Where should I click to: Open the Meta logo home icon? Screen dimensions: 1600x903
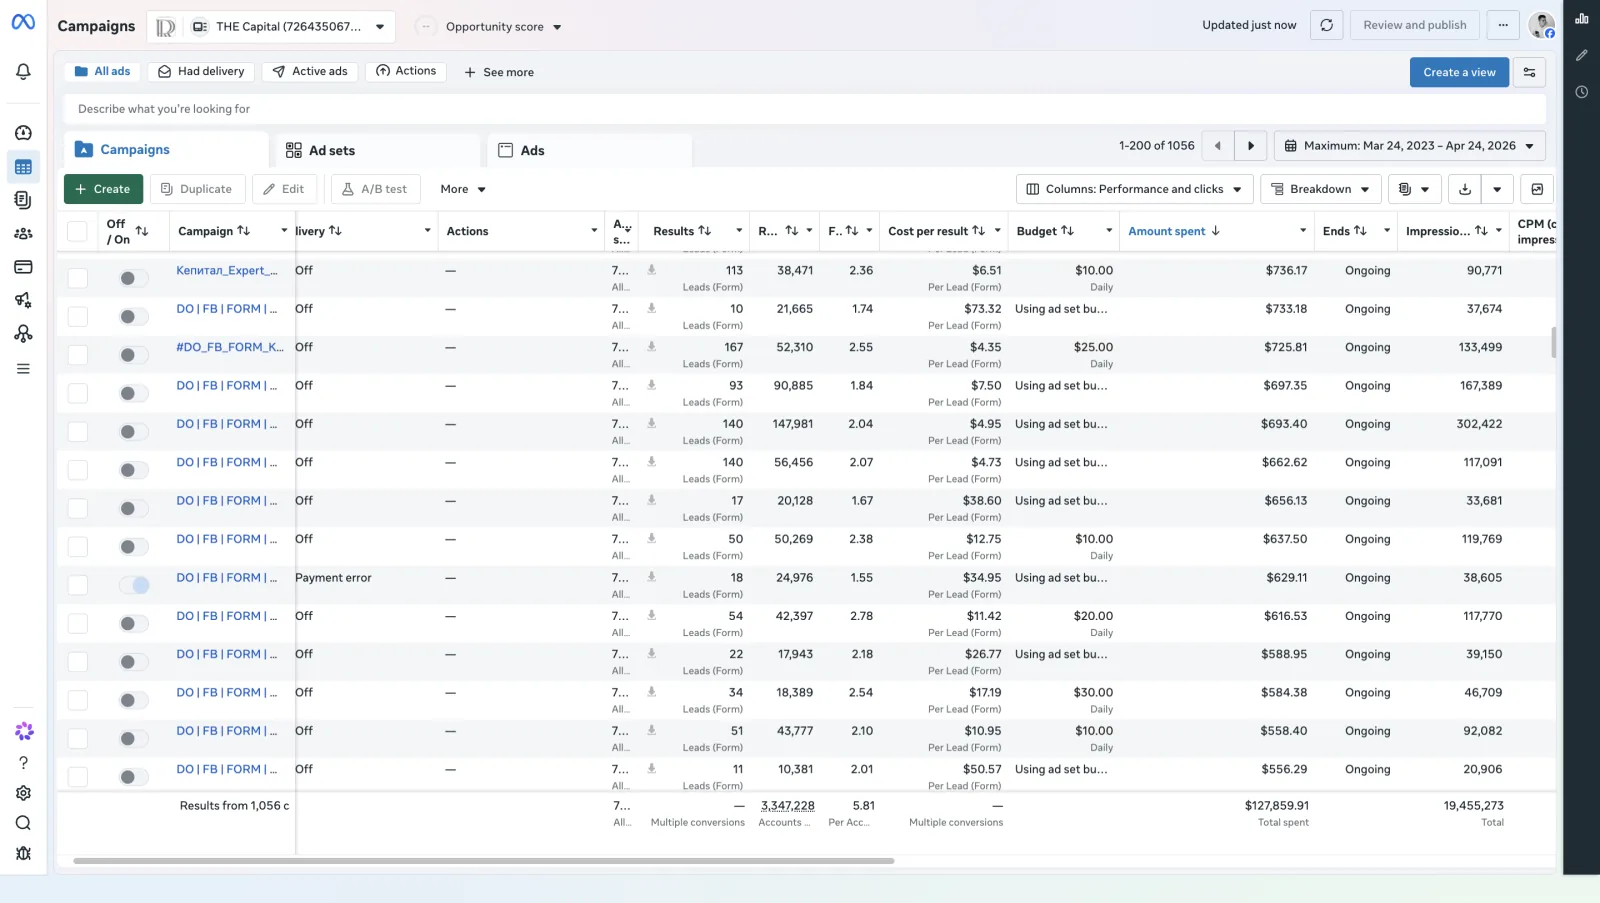click(x=23, y=22)
